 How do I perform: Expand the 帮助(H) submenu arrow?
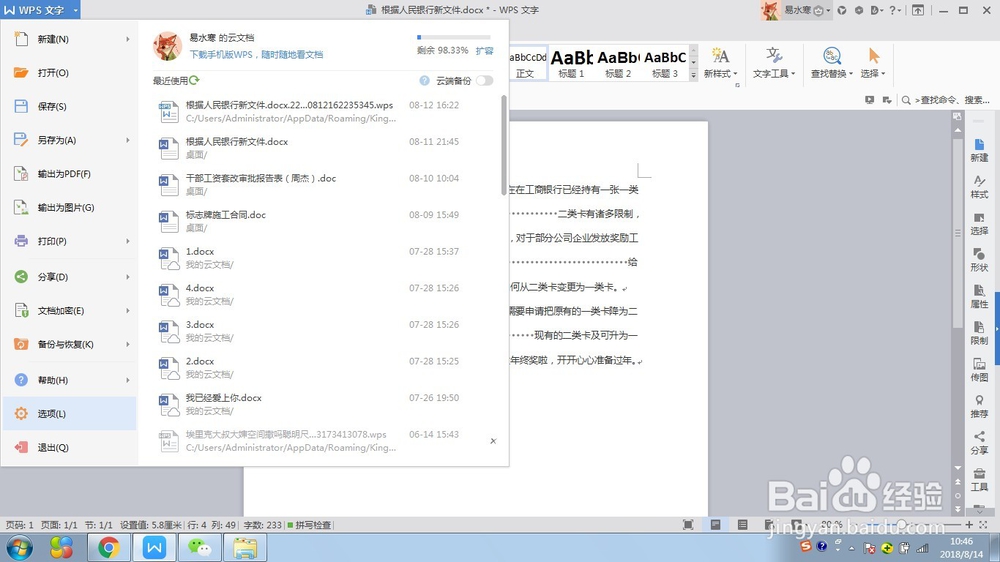(x=128, y=380)
